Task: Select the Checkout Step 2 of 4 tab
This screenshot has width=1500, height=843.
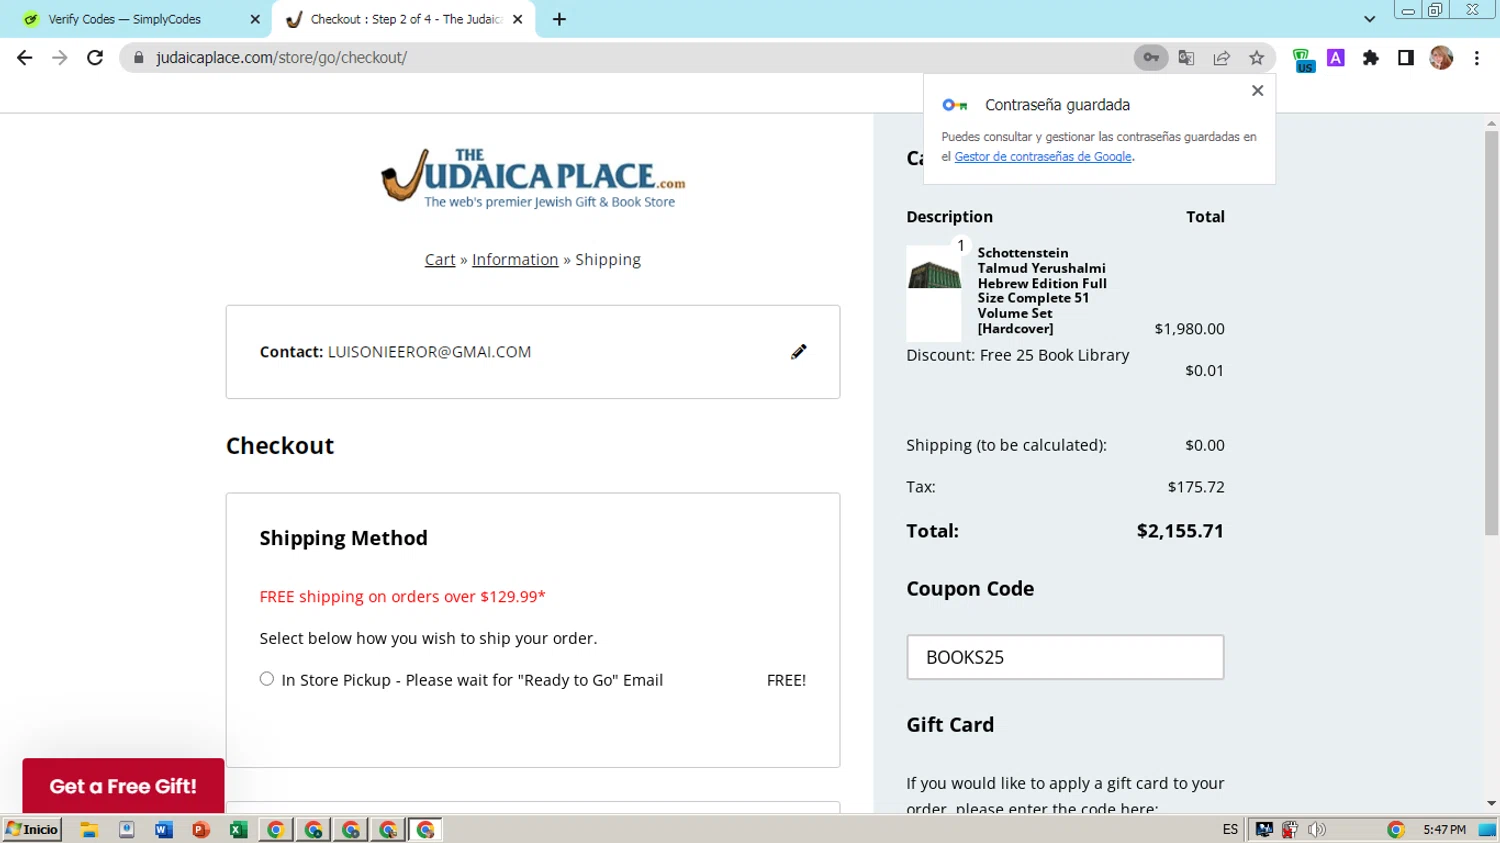Action: [x=405, y=19]
